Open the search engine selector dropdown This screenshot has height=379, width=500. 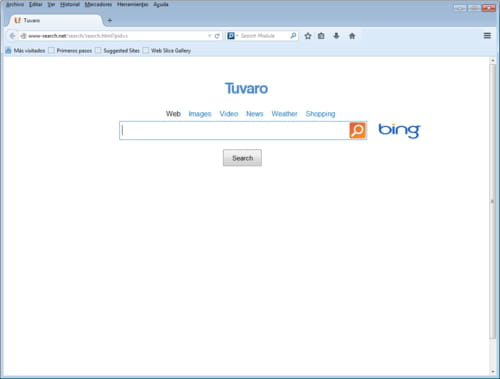click(x=232, y=35)
